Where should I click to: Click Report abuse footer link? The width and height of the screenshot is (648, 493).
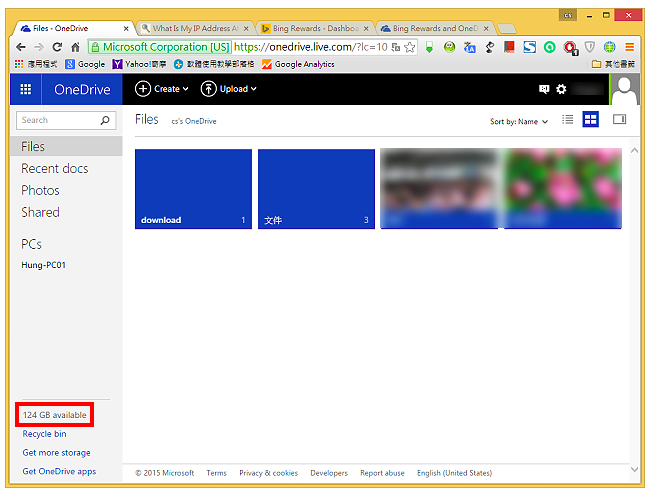(382, 473)
